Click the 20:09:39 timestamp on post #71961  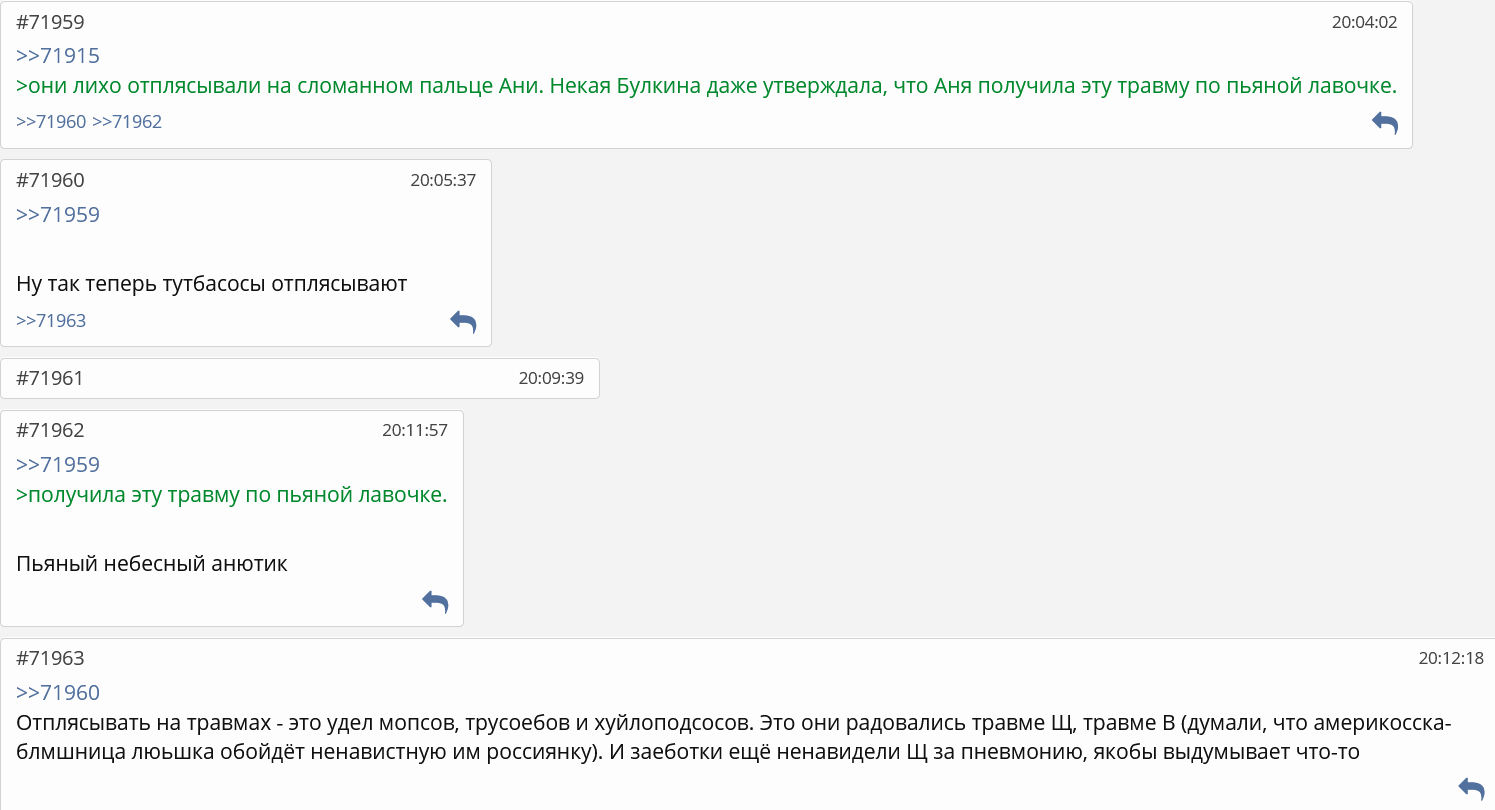pos(551,379)
